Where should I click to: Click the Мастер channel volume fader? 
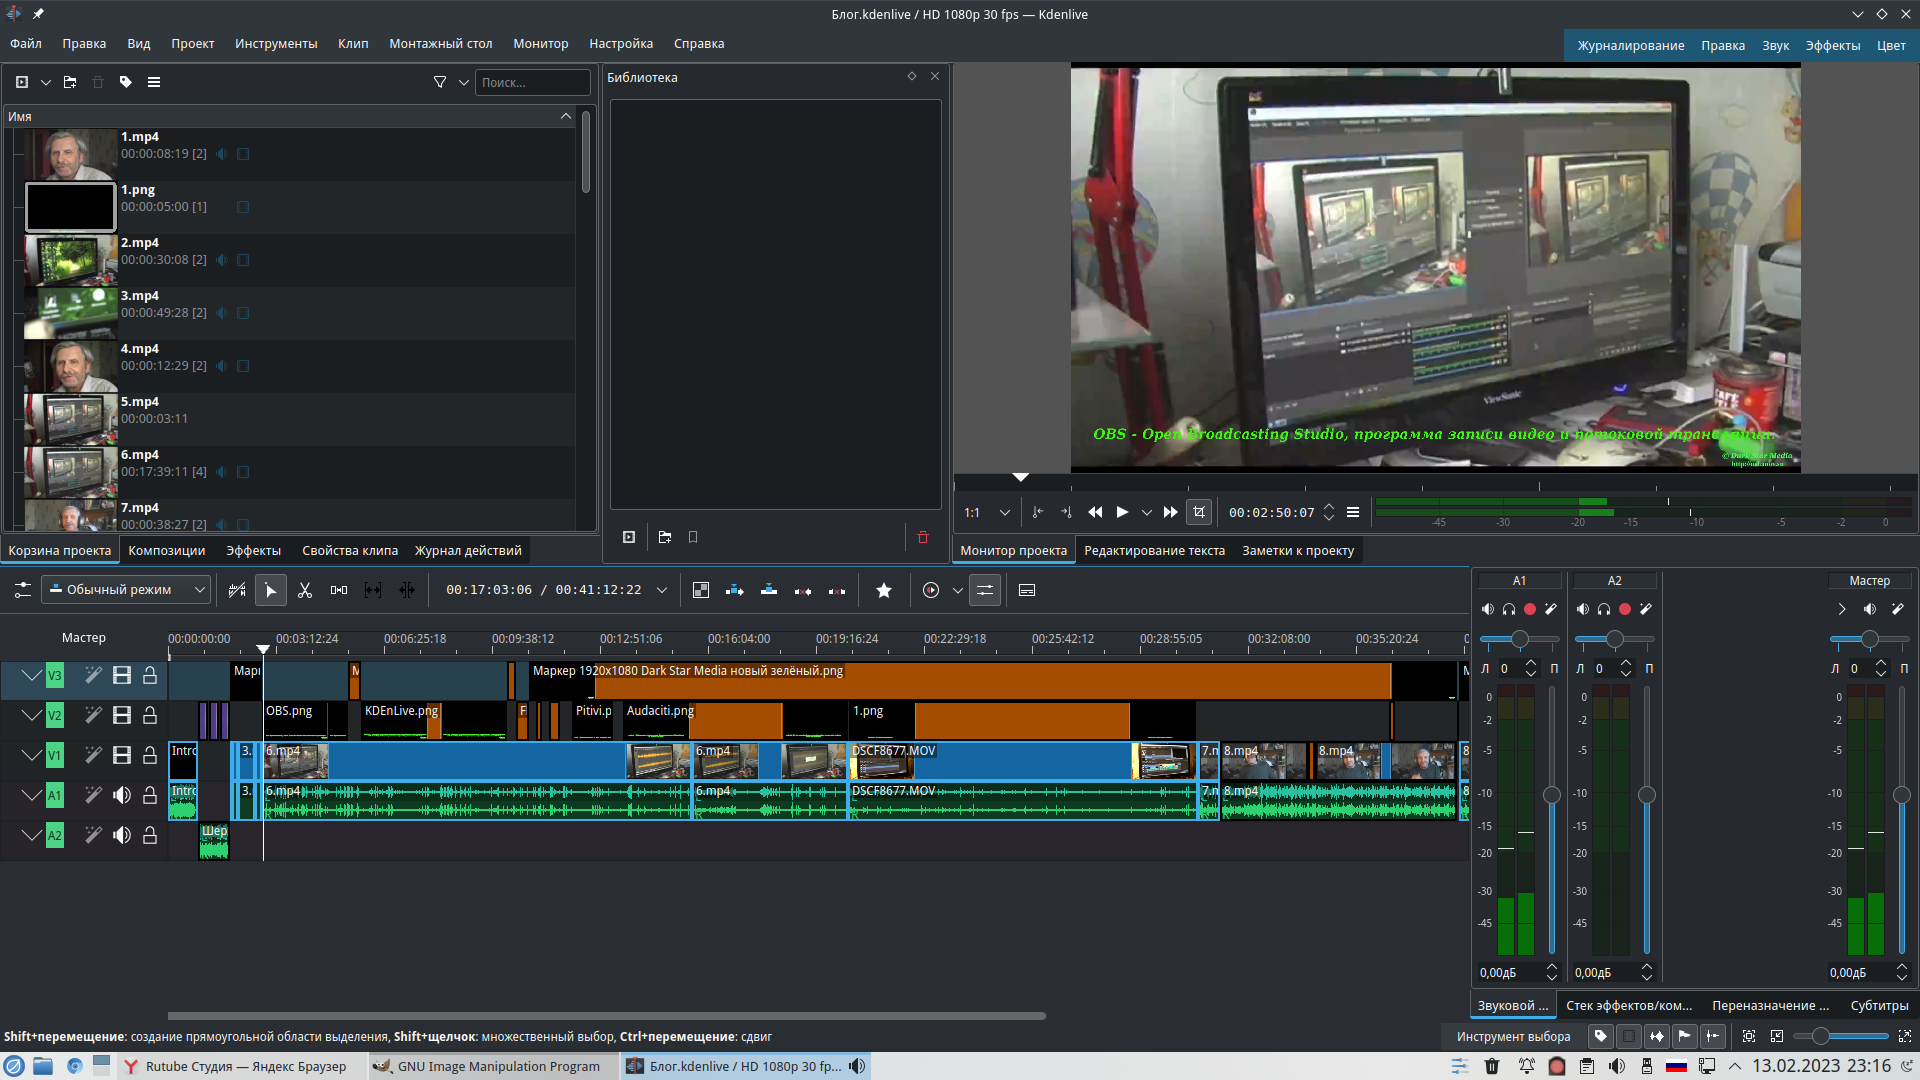click(1901, 795)
